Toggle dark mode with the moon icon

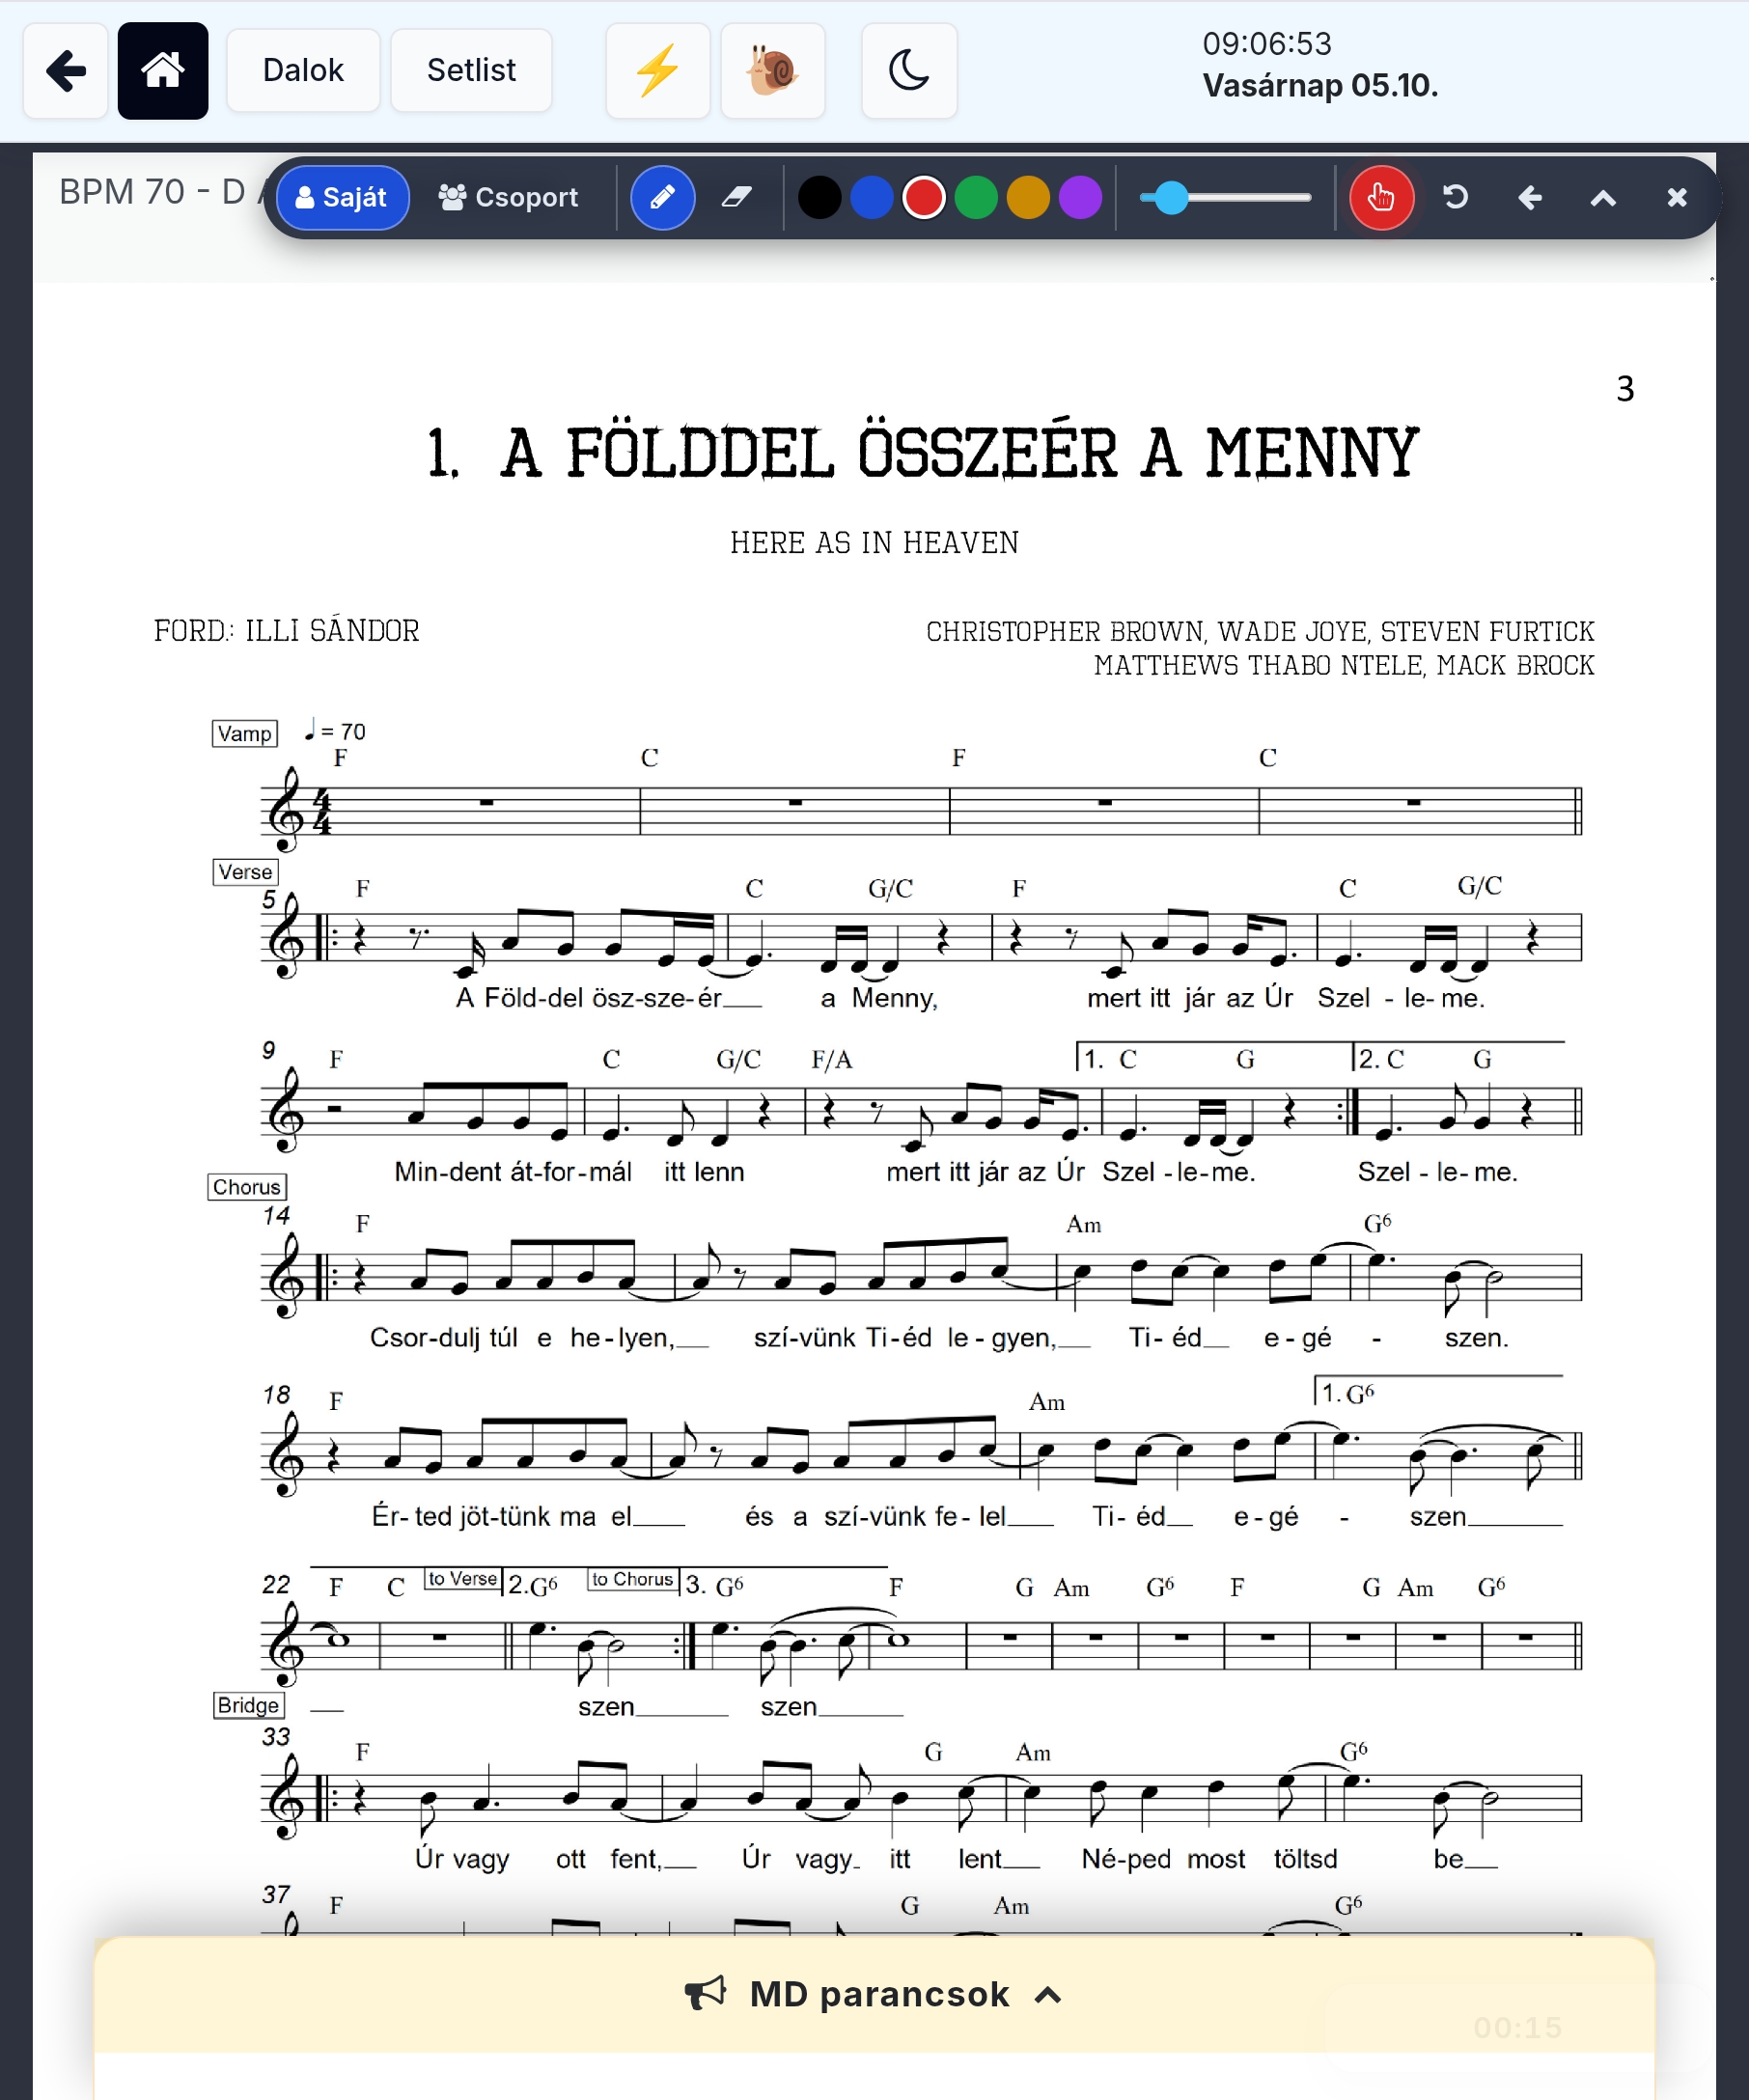pyautogui.click(x=909, y=71)
